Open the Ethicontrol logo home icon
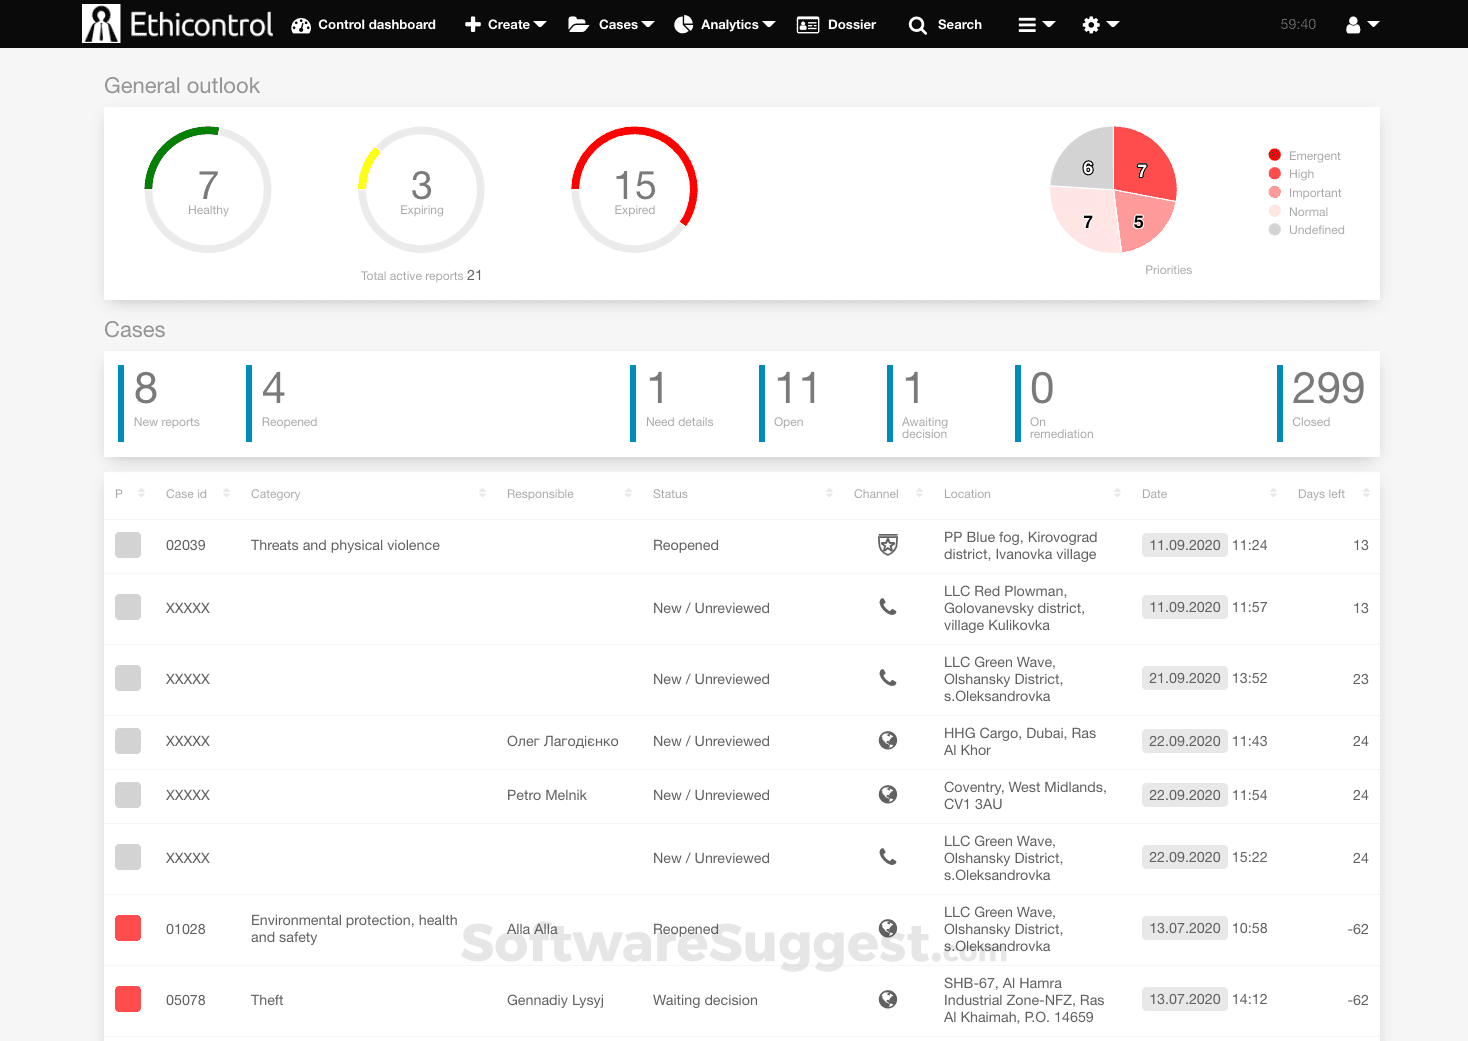The width and height of the screenshot is (1468, 1041). [99, 23]
